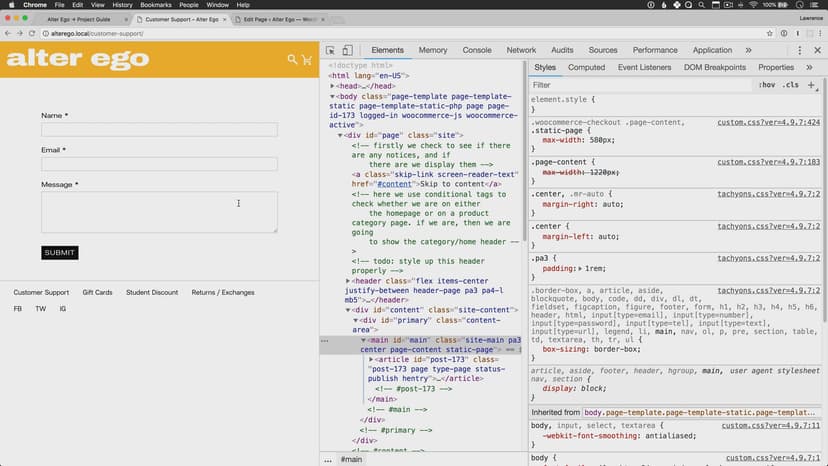The width and height of the screenshot is (828, 466).
Task: Switch to the Console tab
Action: pos(476,50)
